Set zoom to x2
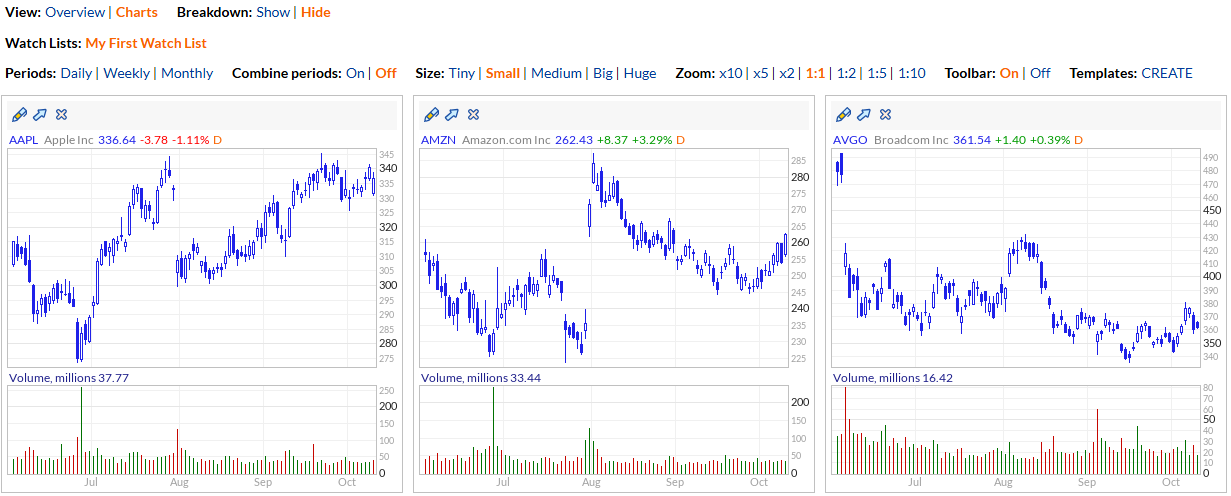The height and width of the screenshot is (496, 1231). click(787, 73)
